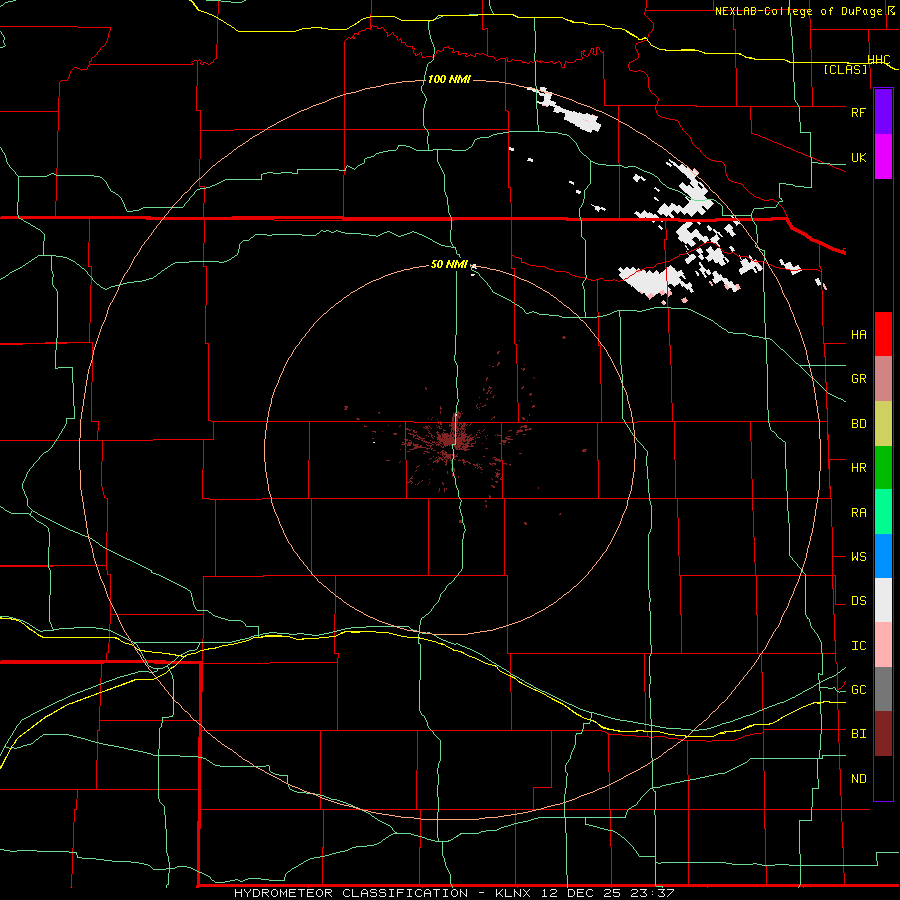Click the BI brown legend swatch
The height and width of the screenshot is (900, 900).
(883, 734)
